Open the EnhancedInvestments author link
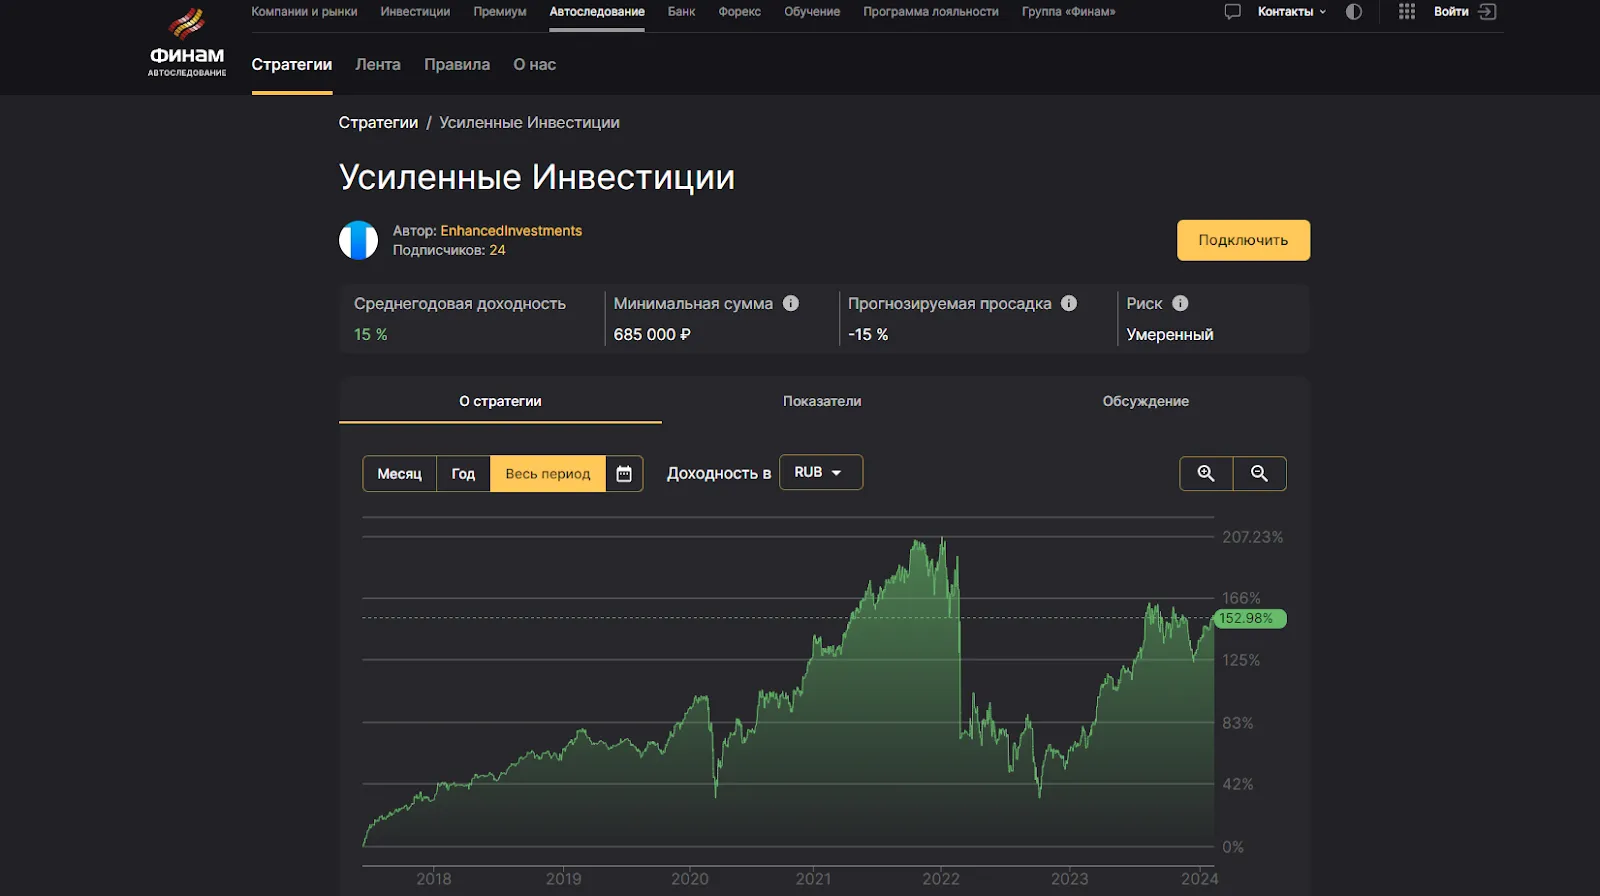The width and height of the screenshot is (1600, 896). pos(511,231)
